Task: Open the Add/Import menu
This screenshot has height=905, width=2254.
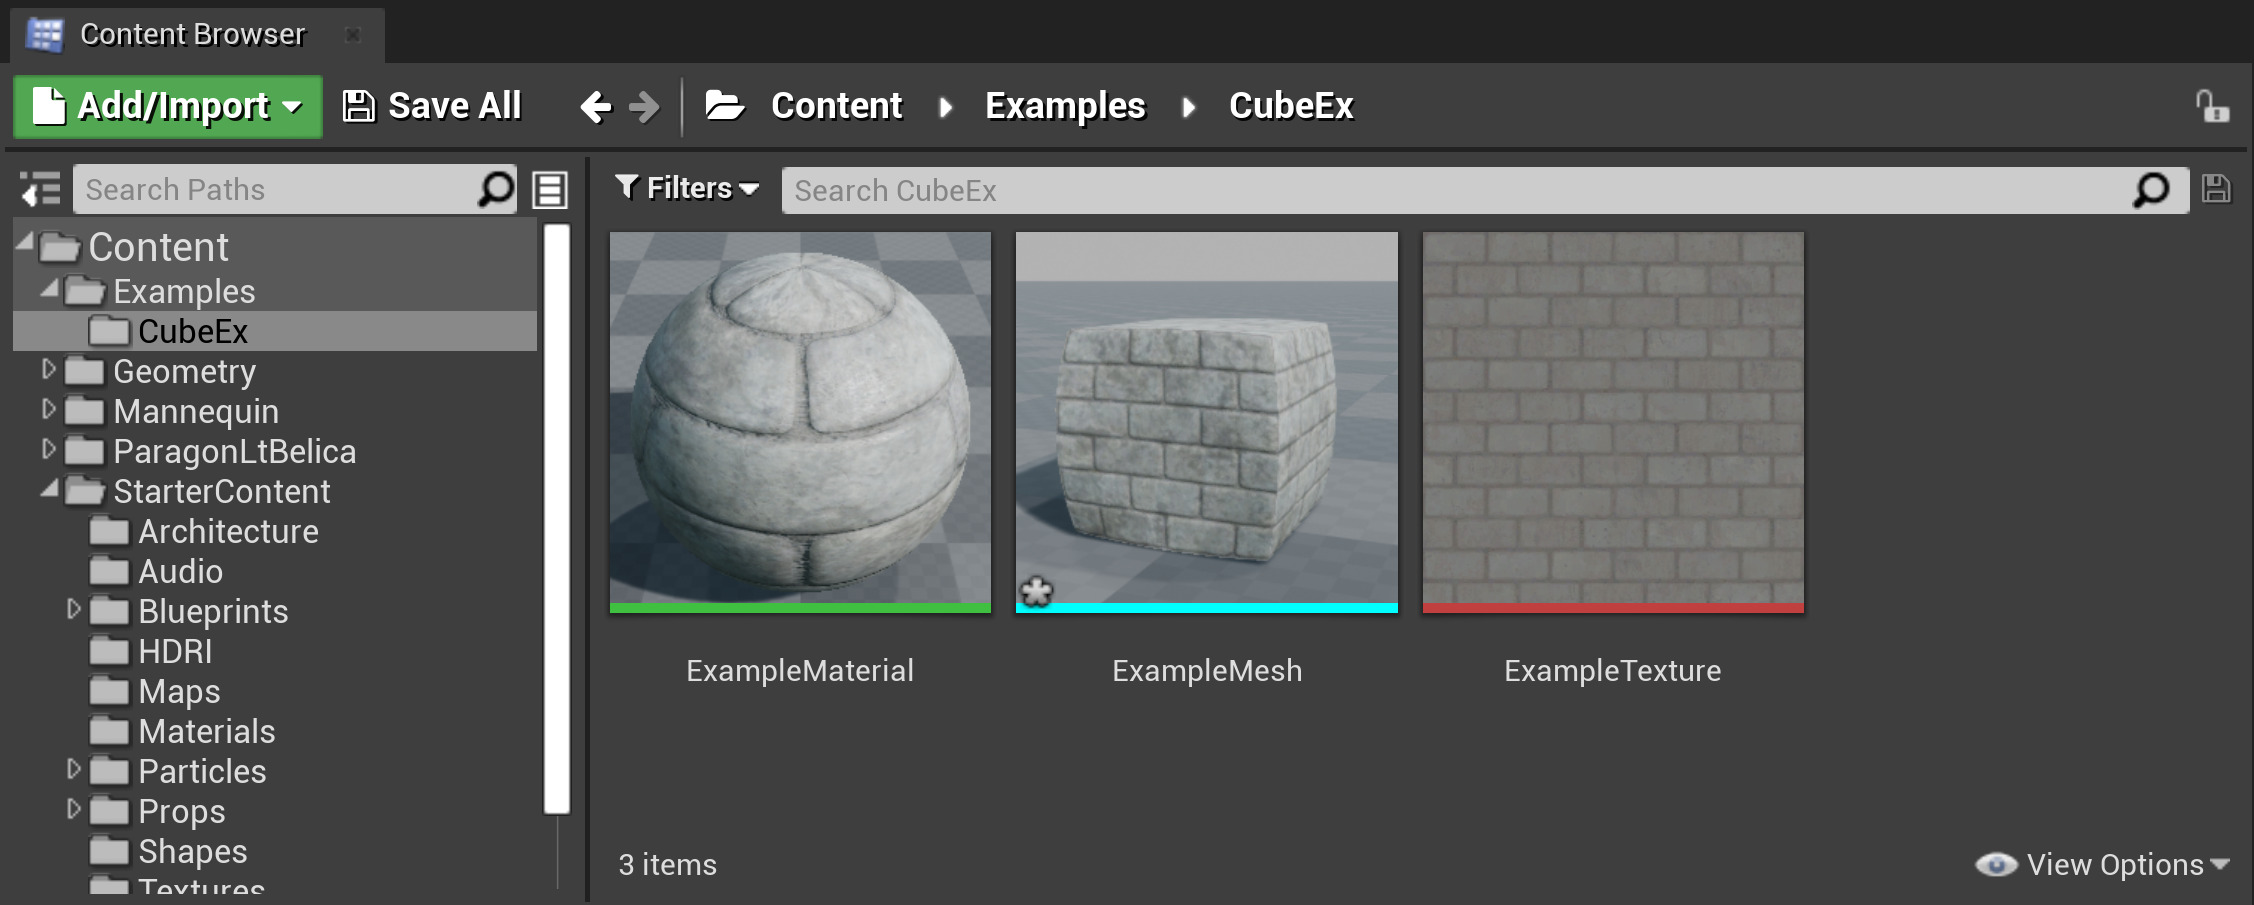Action: click(x=167, y=106)
